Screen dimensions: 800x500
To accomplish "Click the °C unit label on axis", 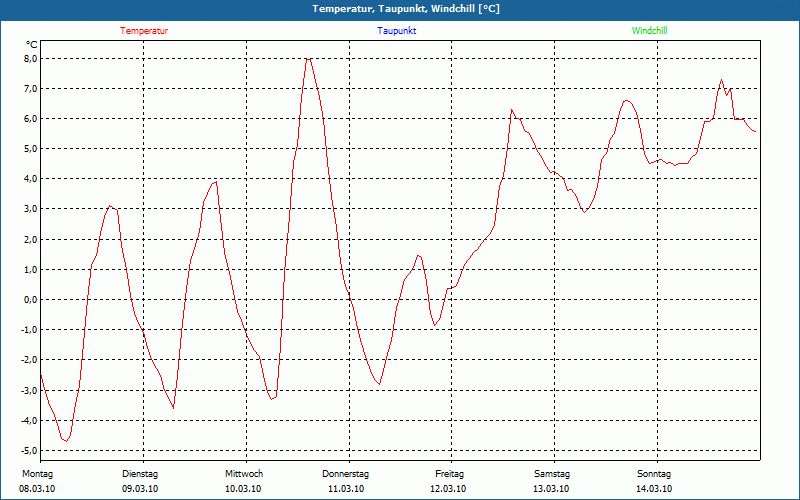I will click(32, 45).
